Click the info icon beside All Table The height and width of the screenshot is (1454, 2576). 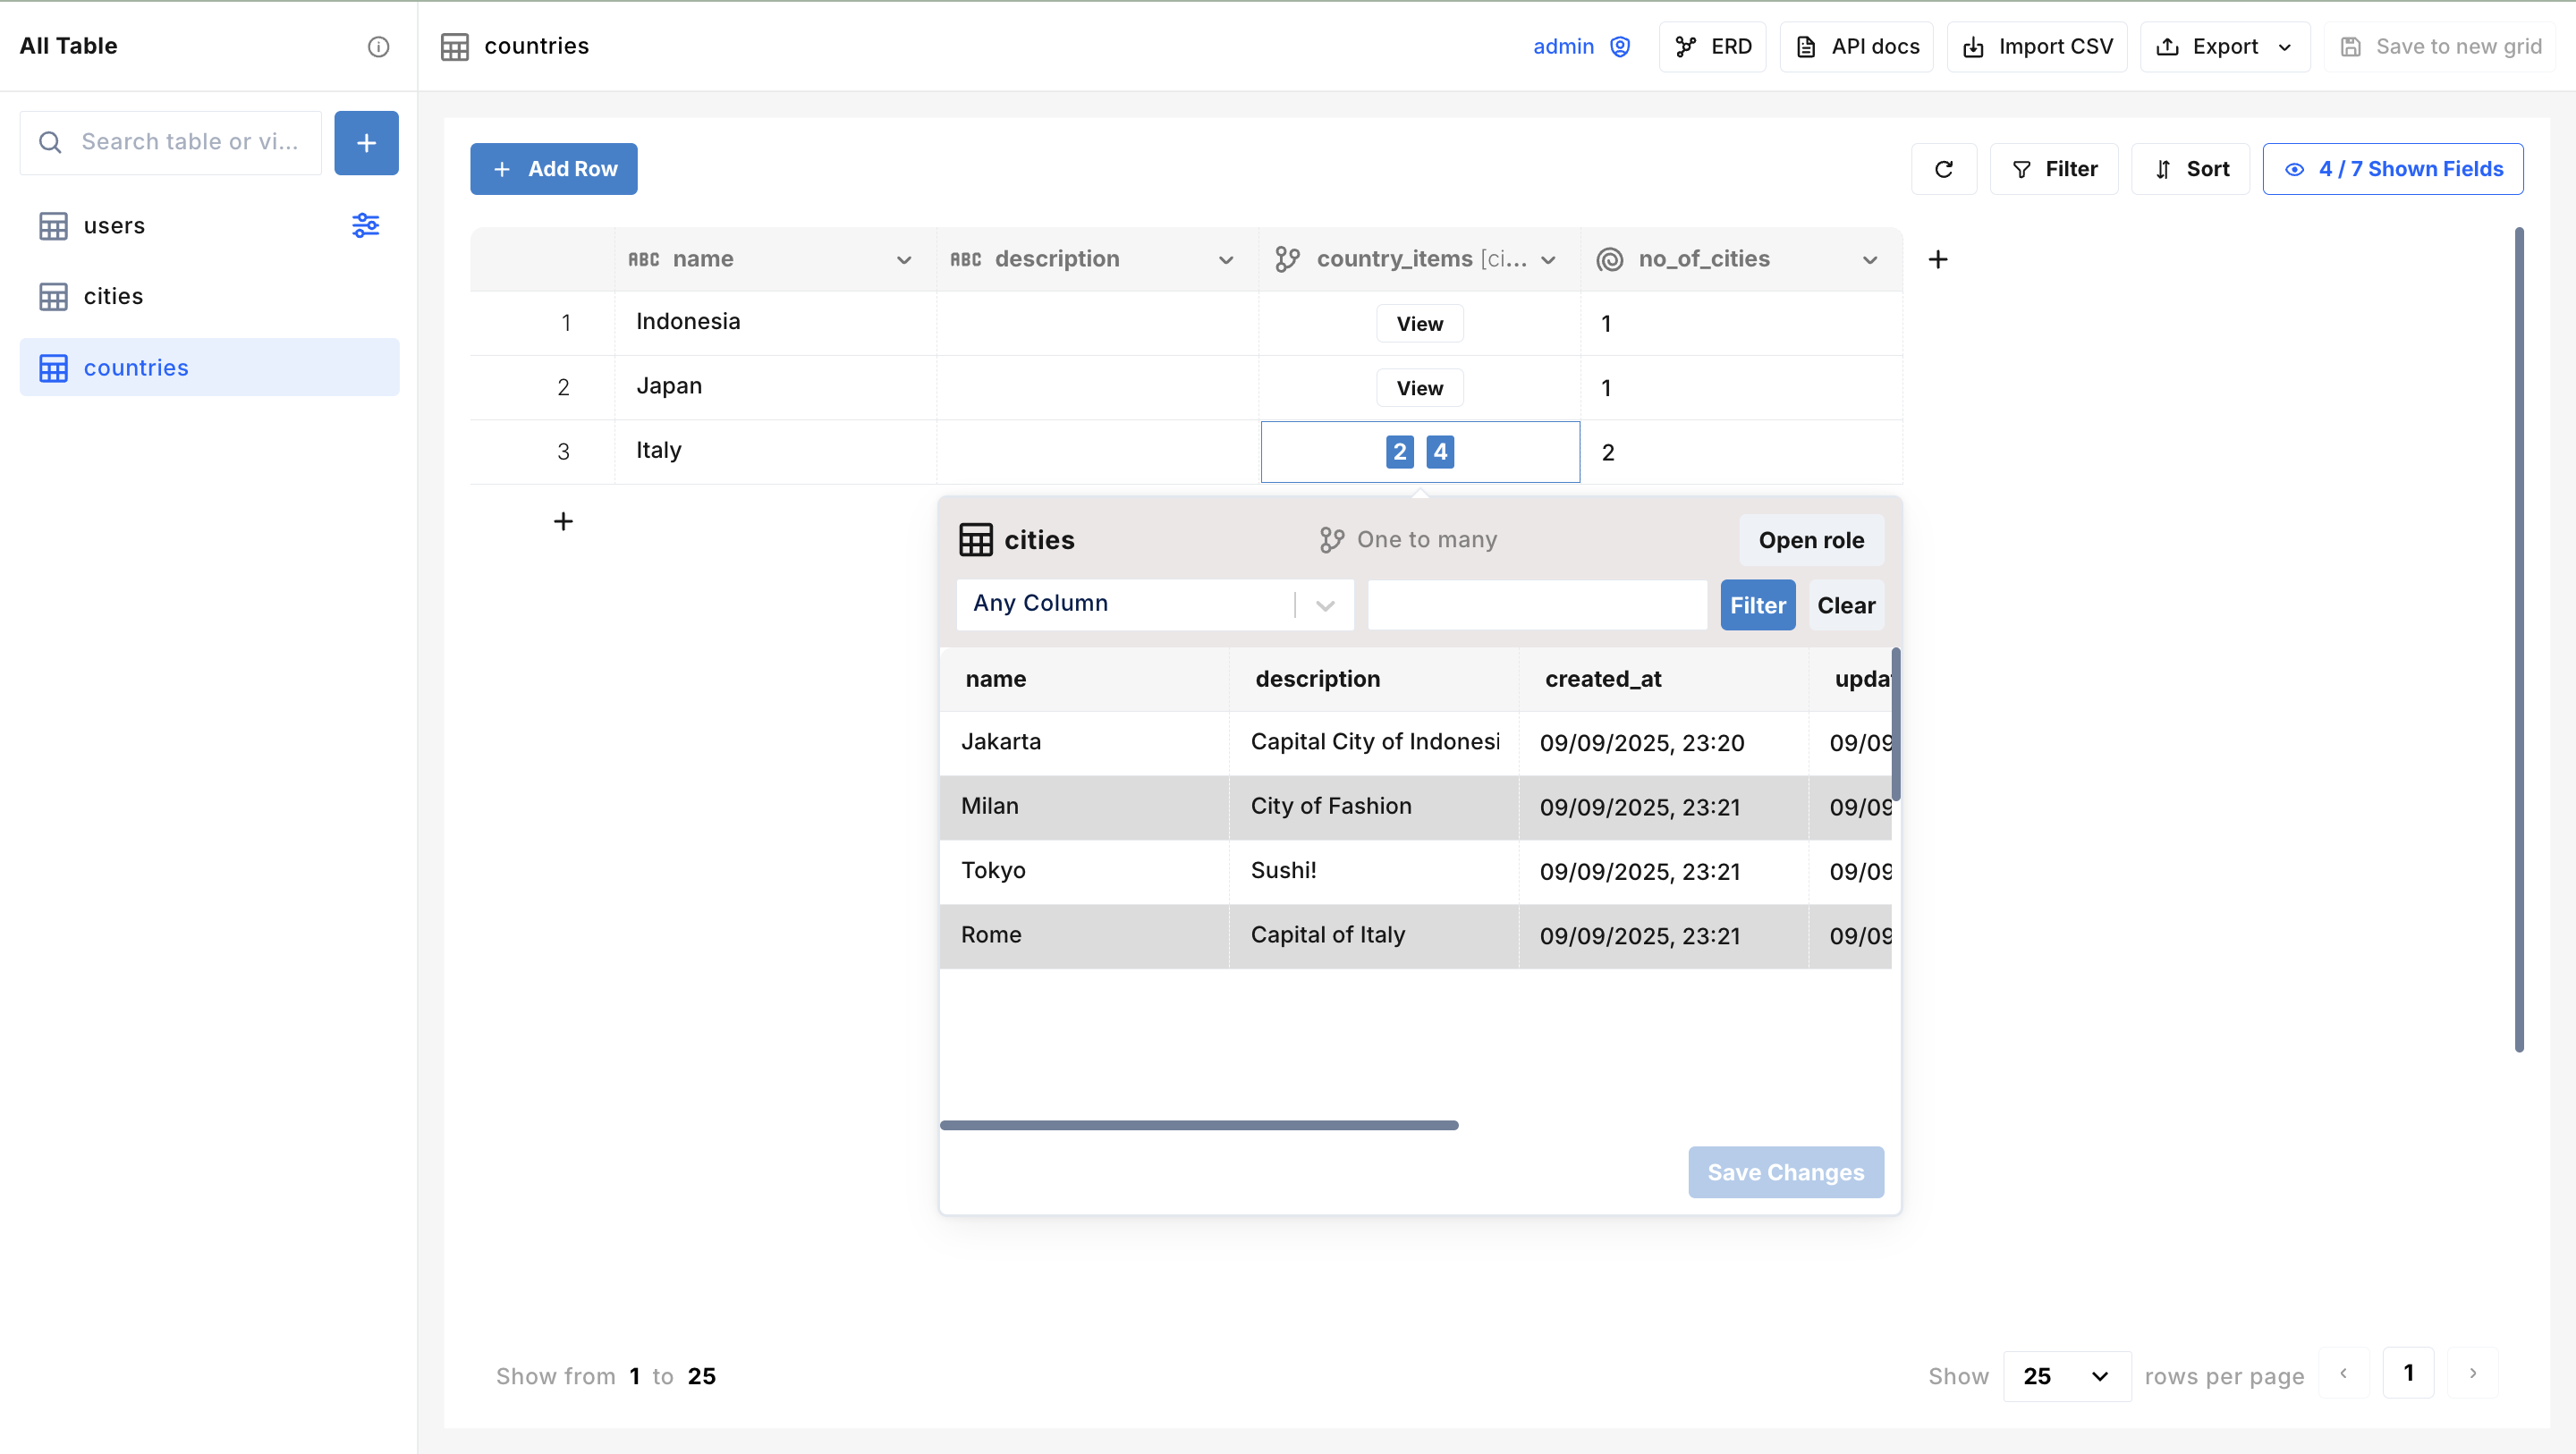point(378,46)
